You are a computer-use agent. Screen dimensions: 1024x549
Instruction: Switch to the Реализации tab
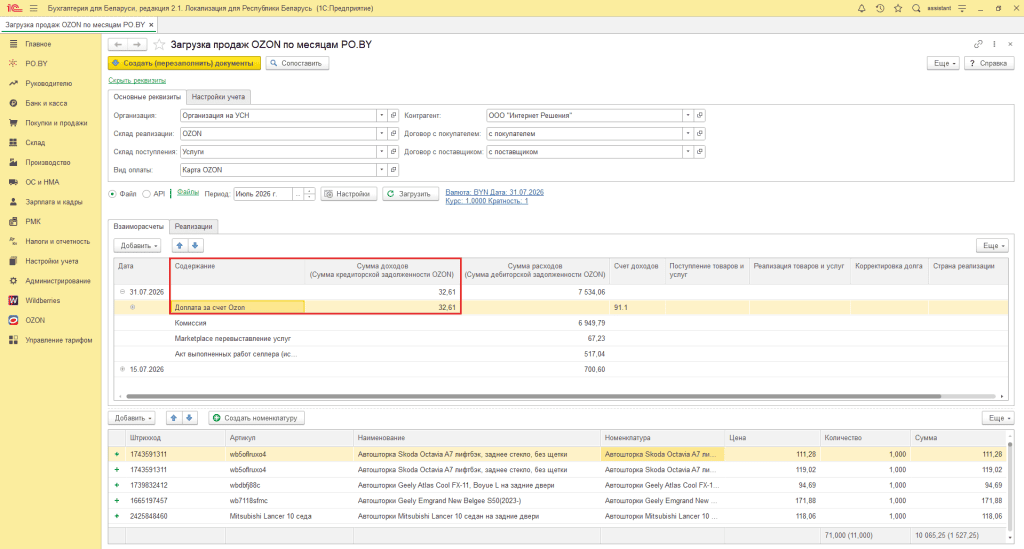[193, 227]
